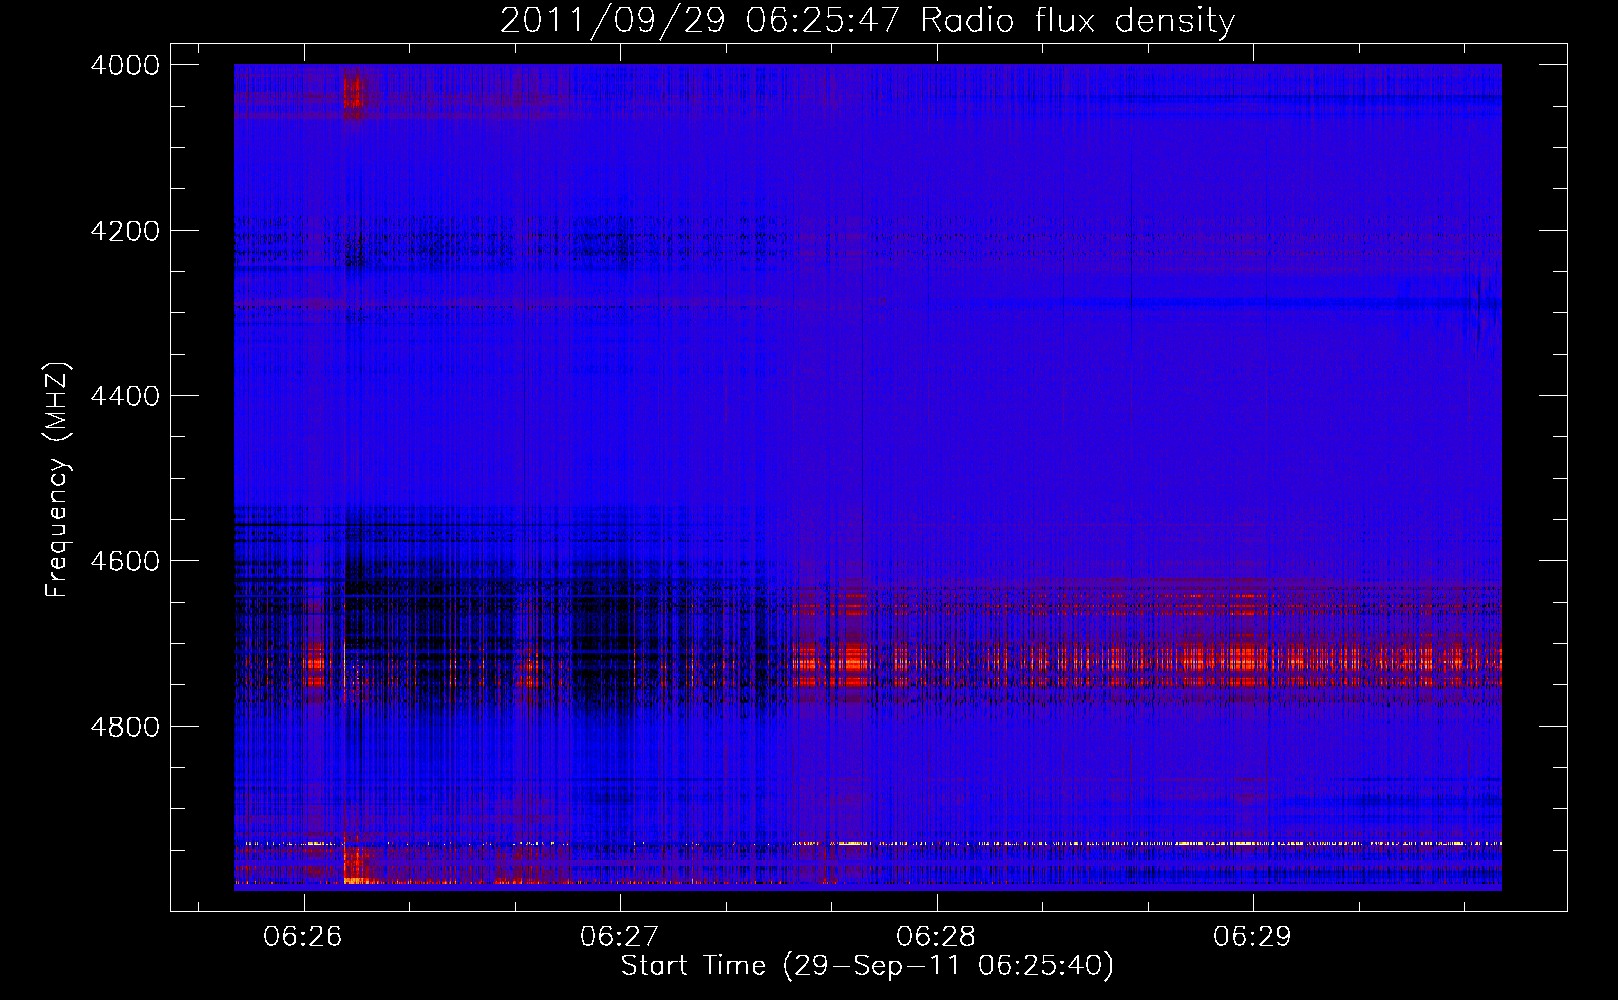The width and height of the screenshot is (1618, 1000).
Task: Click the 4400 frequency tick label
Action: coord(125,396)
